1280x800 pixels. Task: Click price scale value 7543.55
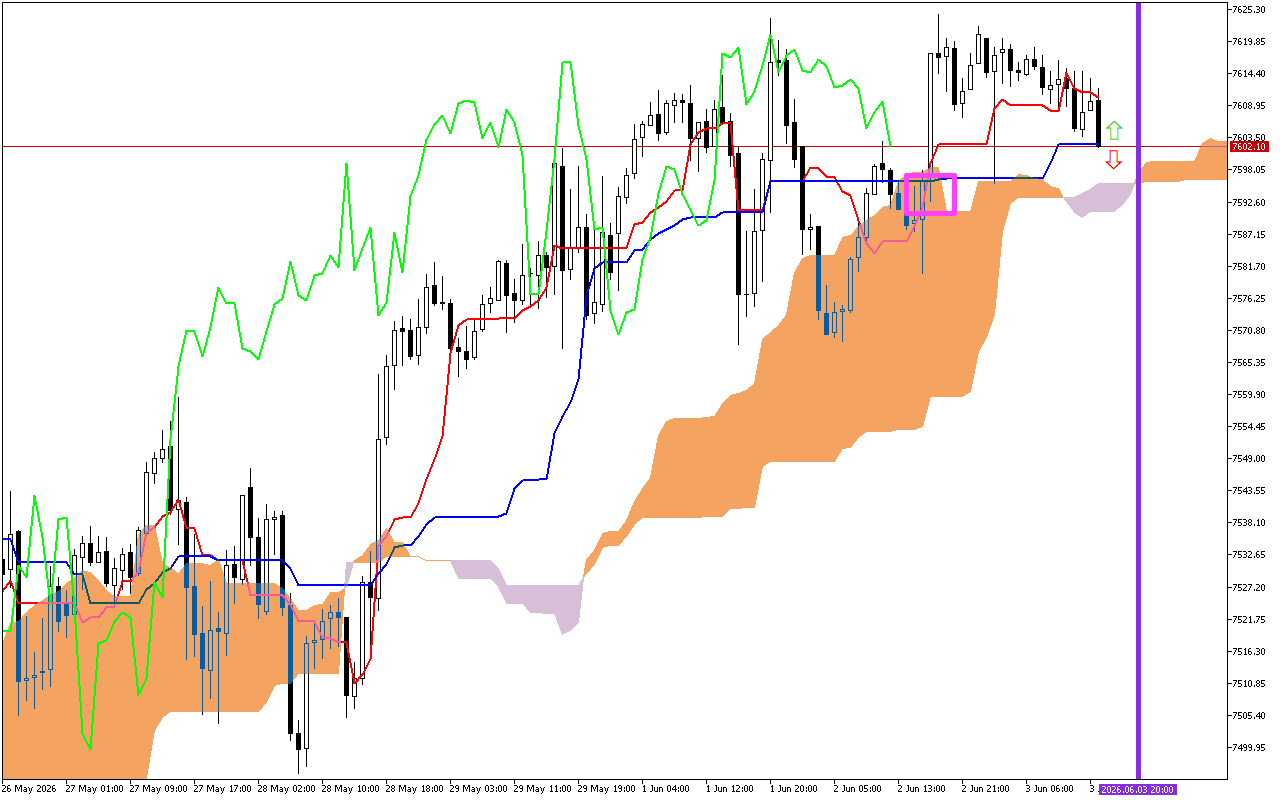[1248, 490]
